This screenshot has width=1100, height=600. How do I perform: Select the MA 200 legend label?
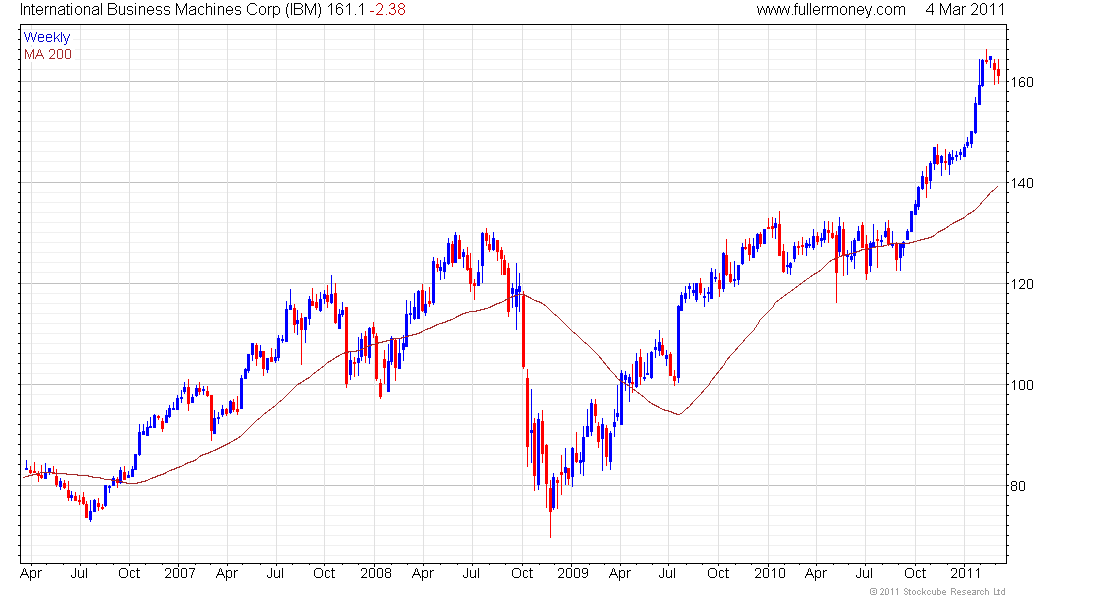click(x=48, y=54)
